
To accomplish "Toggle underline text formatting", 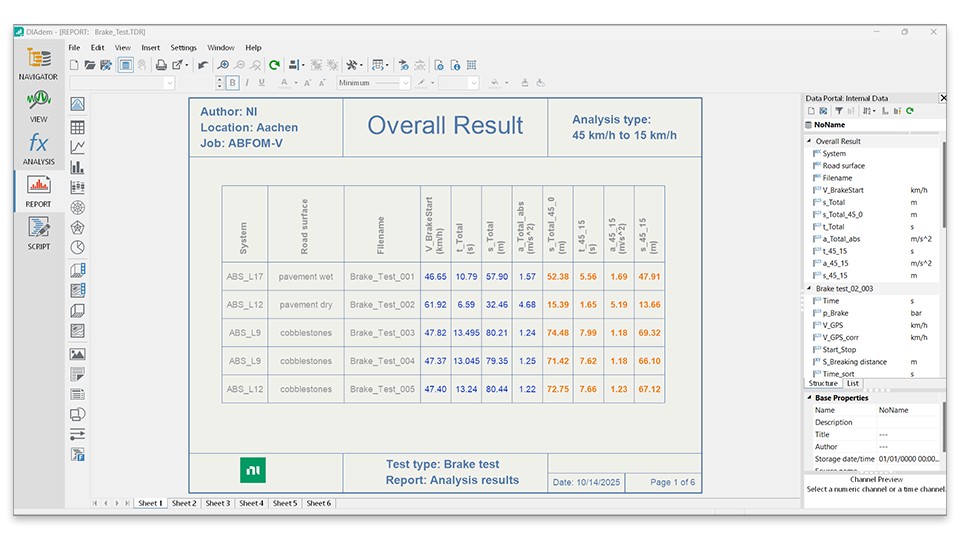I will [x=262, y=83].
